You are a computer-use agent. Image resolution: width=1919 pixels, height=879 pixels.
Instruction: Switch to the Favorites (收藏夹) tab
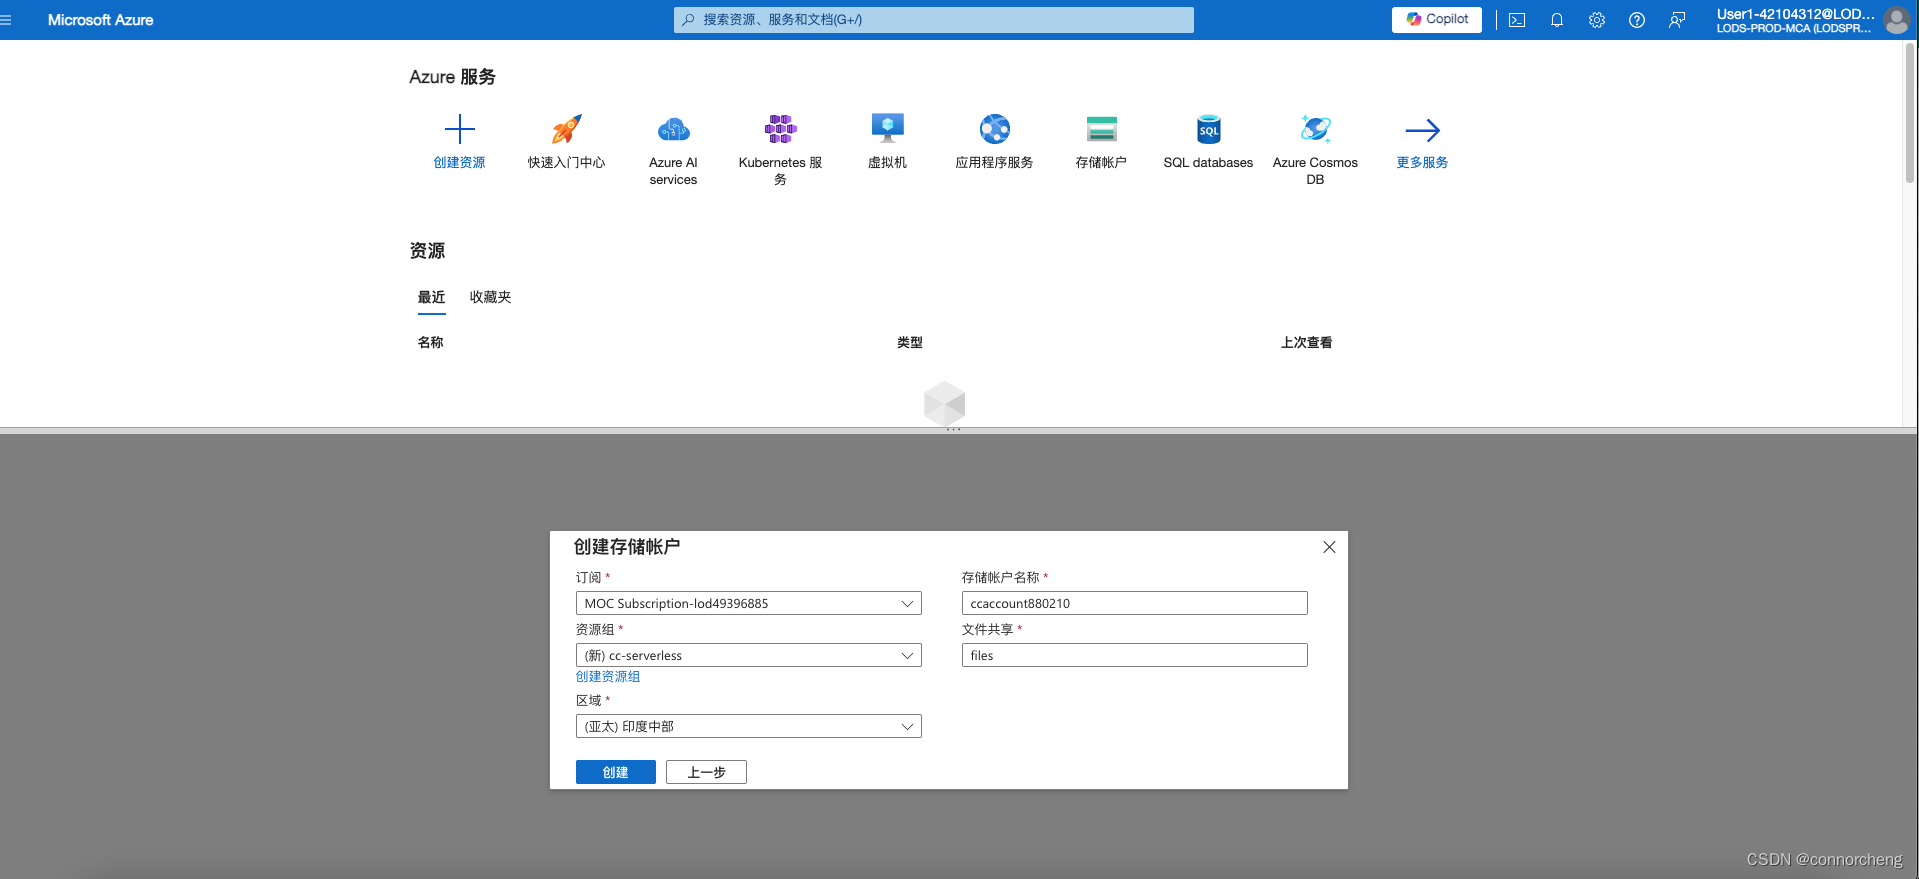[490, 297]
